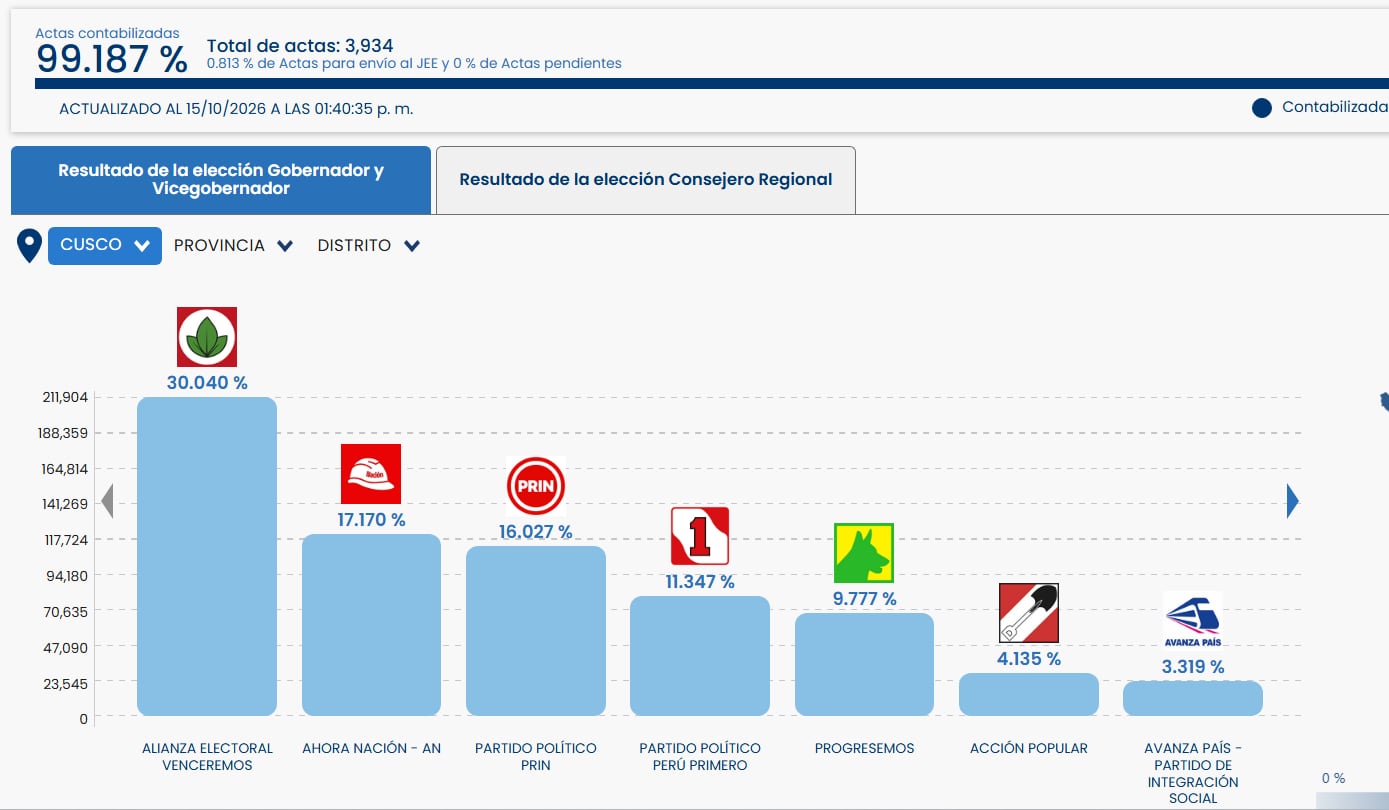Screen dimensions: 1389x810
Task: Open the CUSCO region dropdown
Action: click(105, 245)
